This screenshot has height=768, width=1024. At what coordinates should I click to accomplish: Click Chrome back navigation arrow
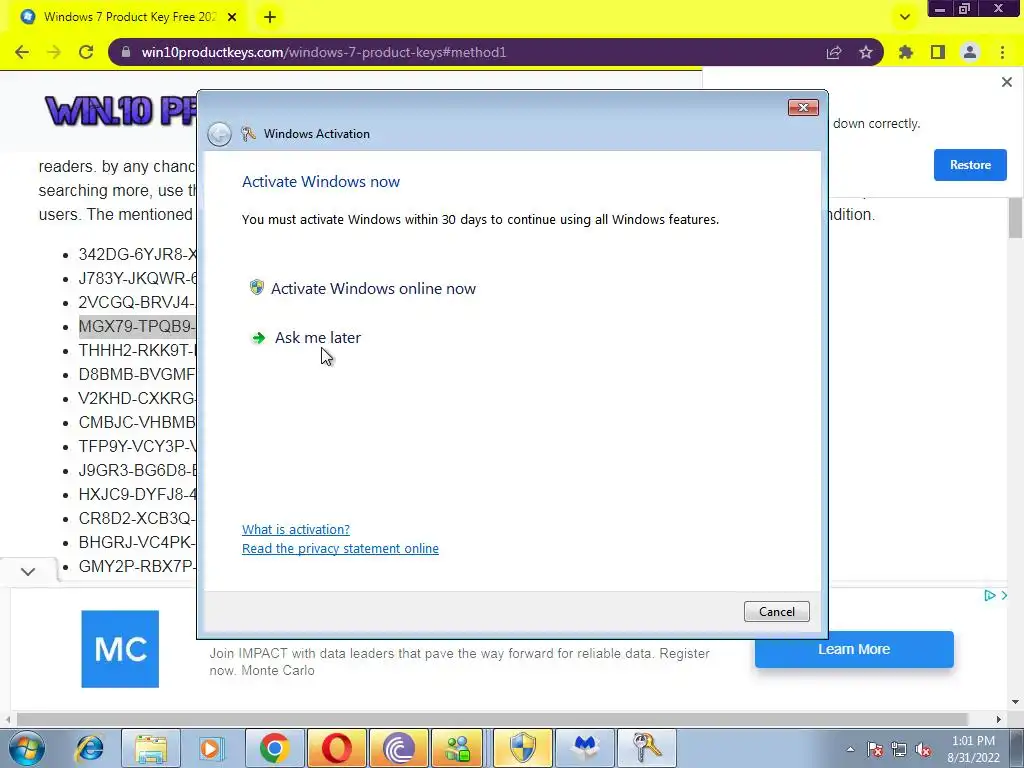click(x=22, y=52)
